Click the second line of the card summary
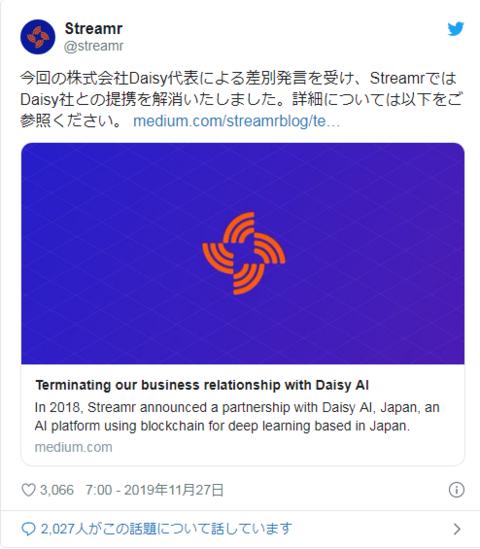Viewport: 480px width, 549px height. [222, 426]
